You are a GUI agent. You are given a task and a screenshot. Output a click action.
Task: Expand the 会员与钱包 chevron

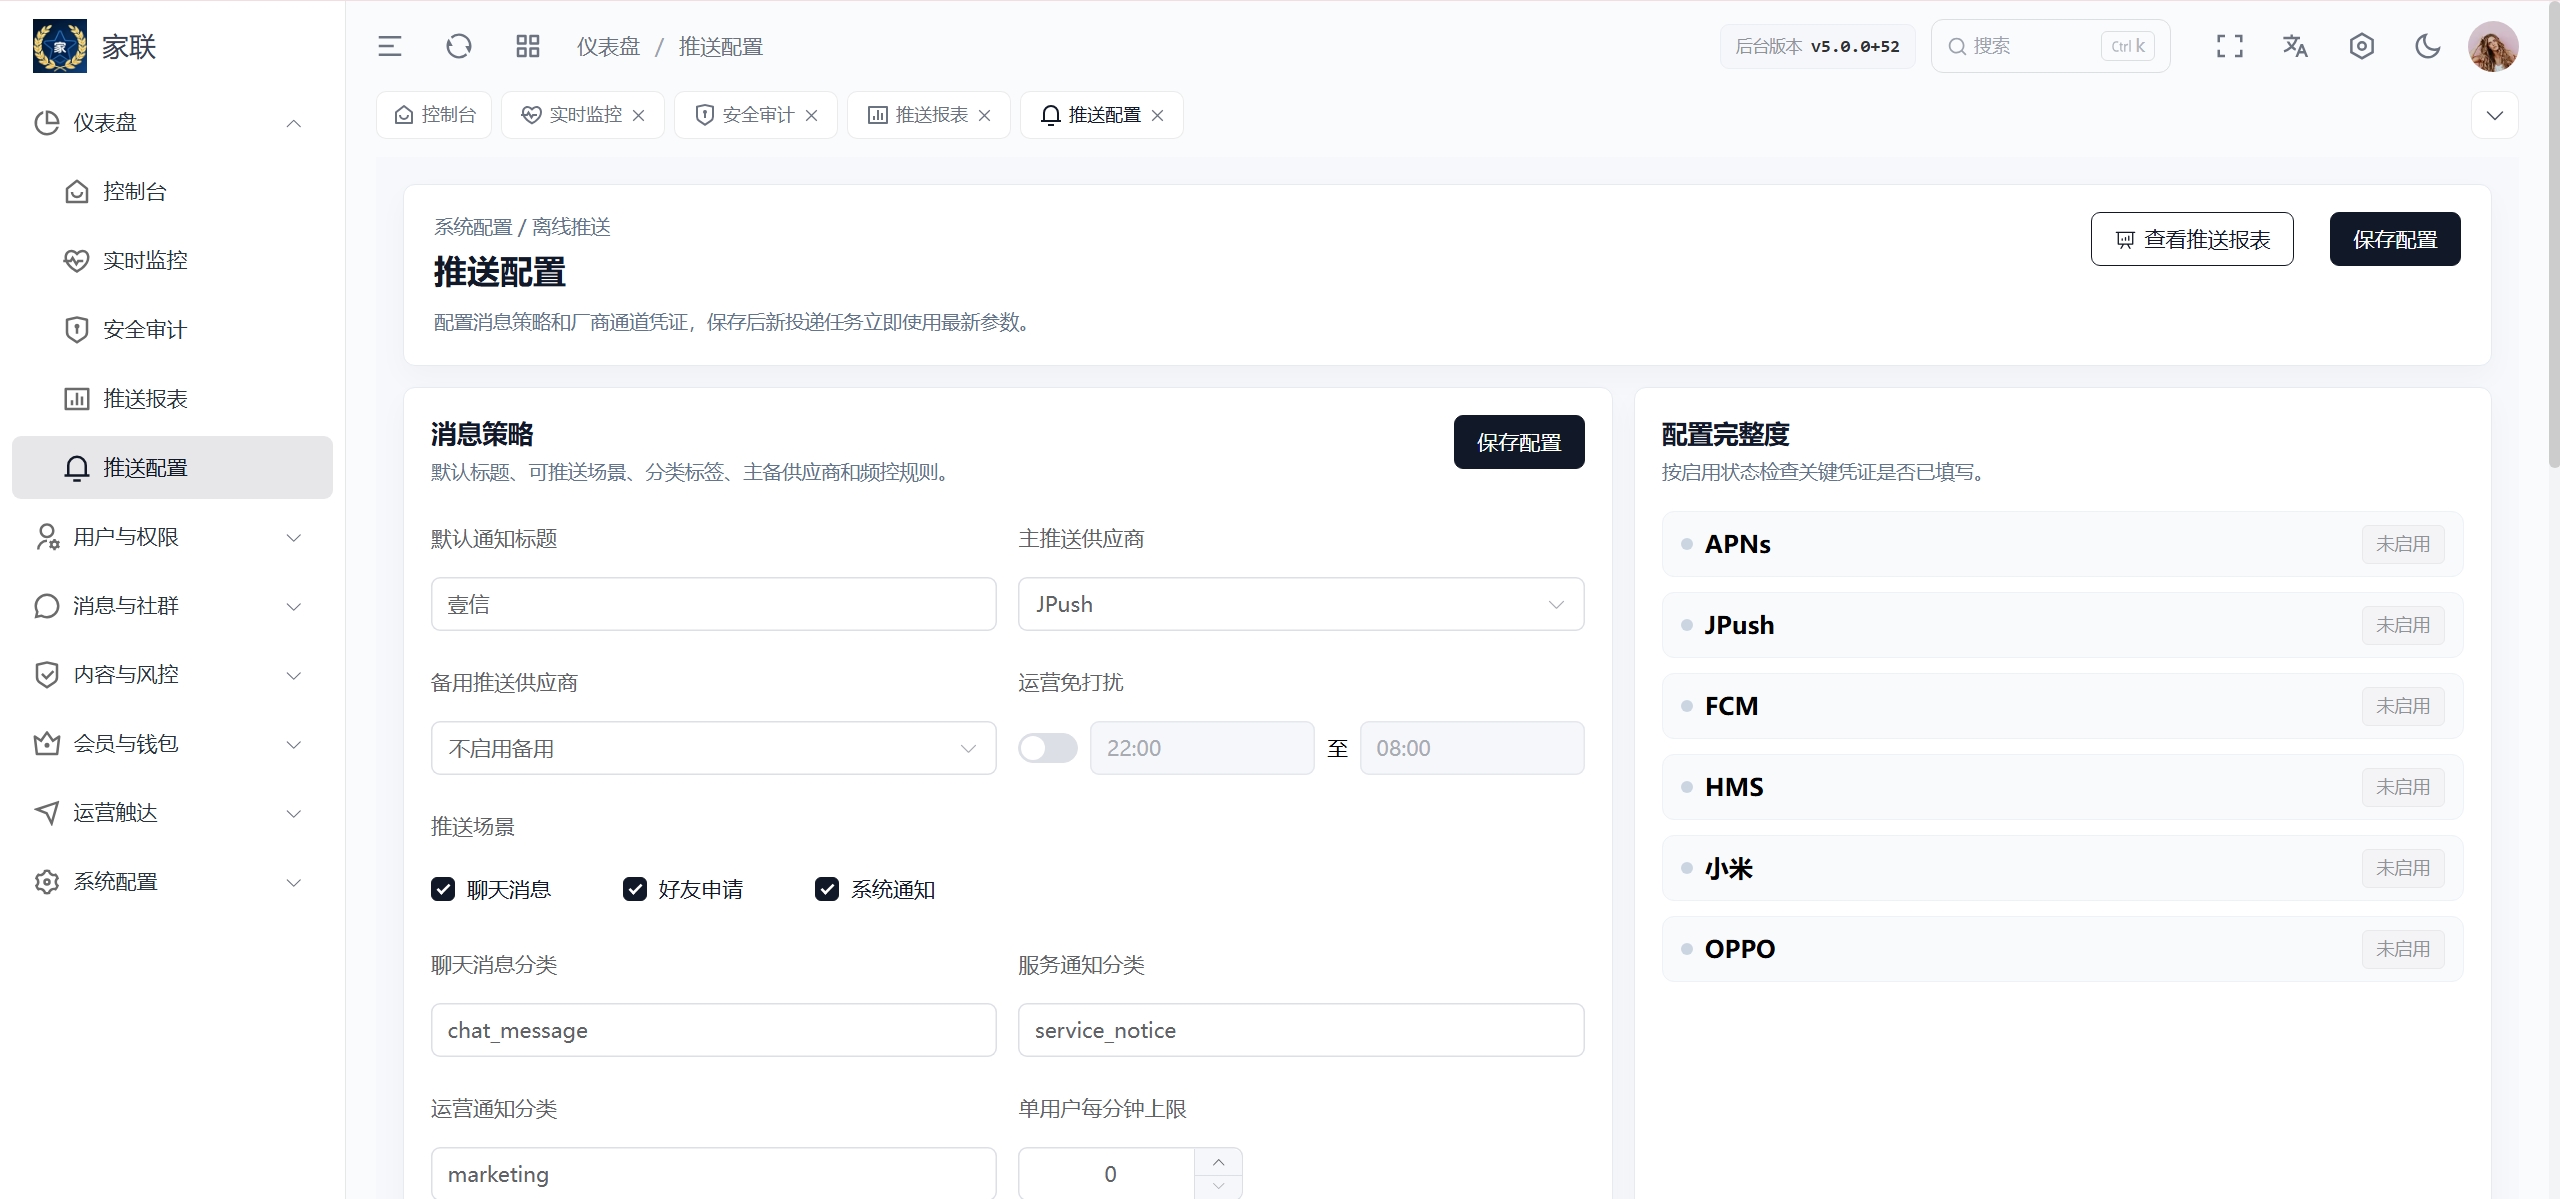tap(294, 744)
